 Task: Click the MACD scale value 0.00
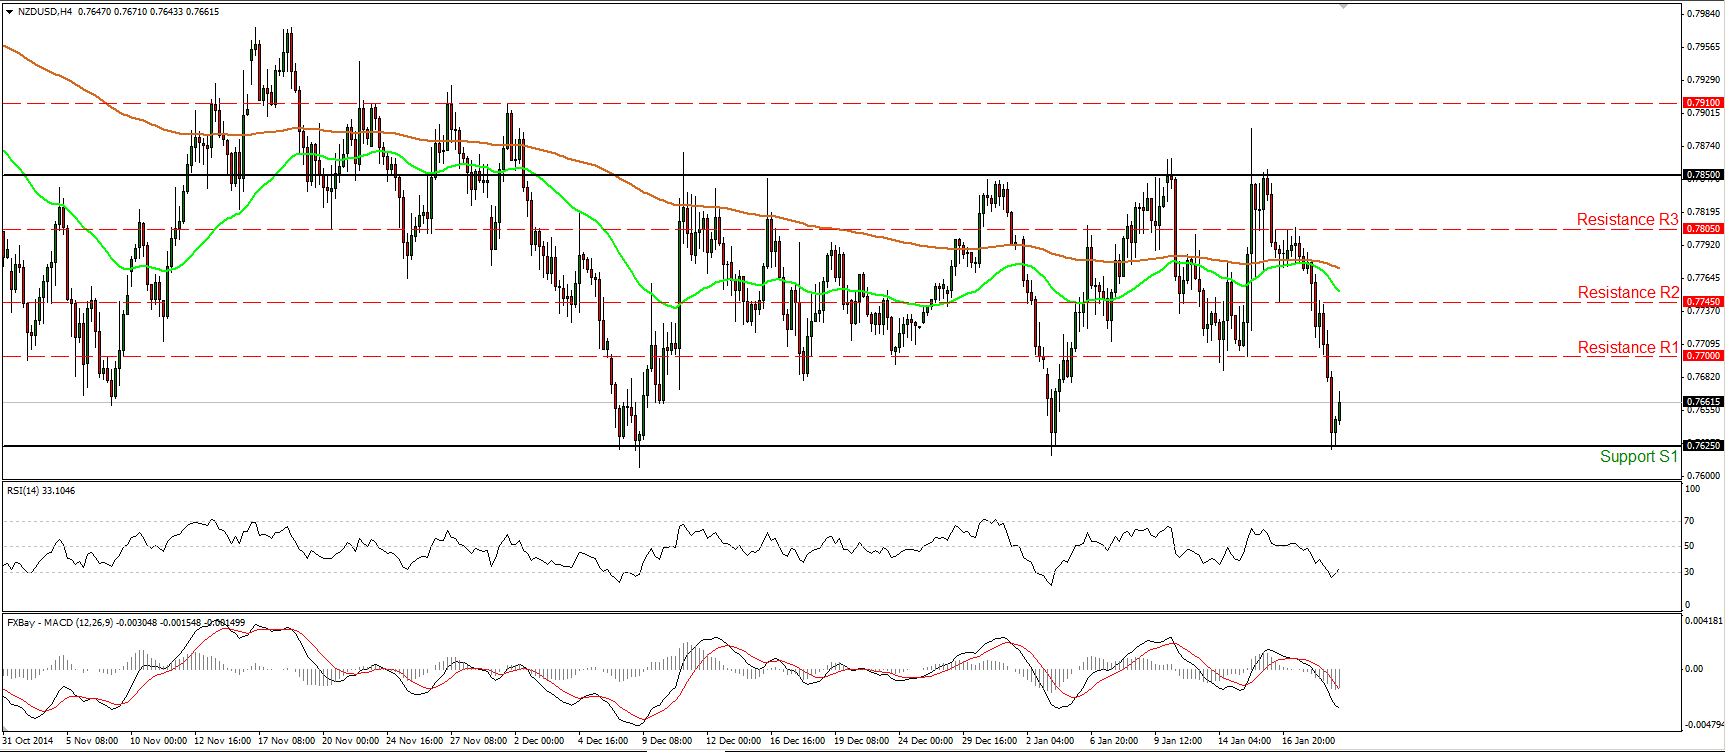1695,669
